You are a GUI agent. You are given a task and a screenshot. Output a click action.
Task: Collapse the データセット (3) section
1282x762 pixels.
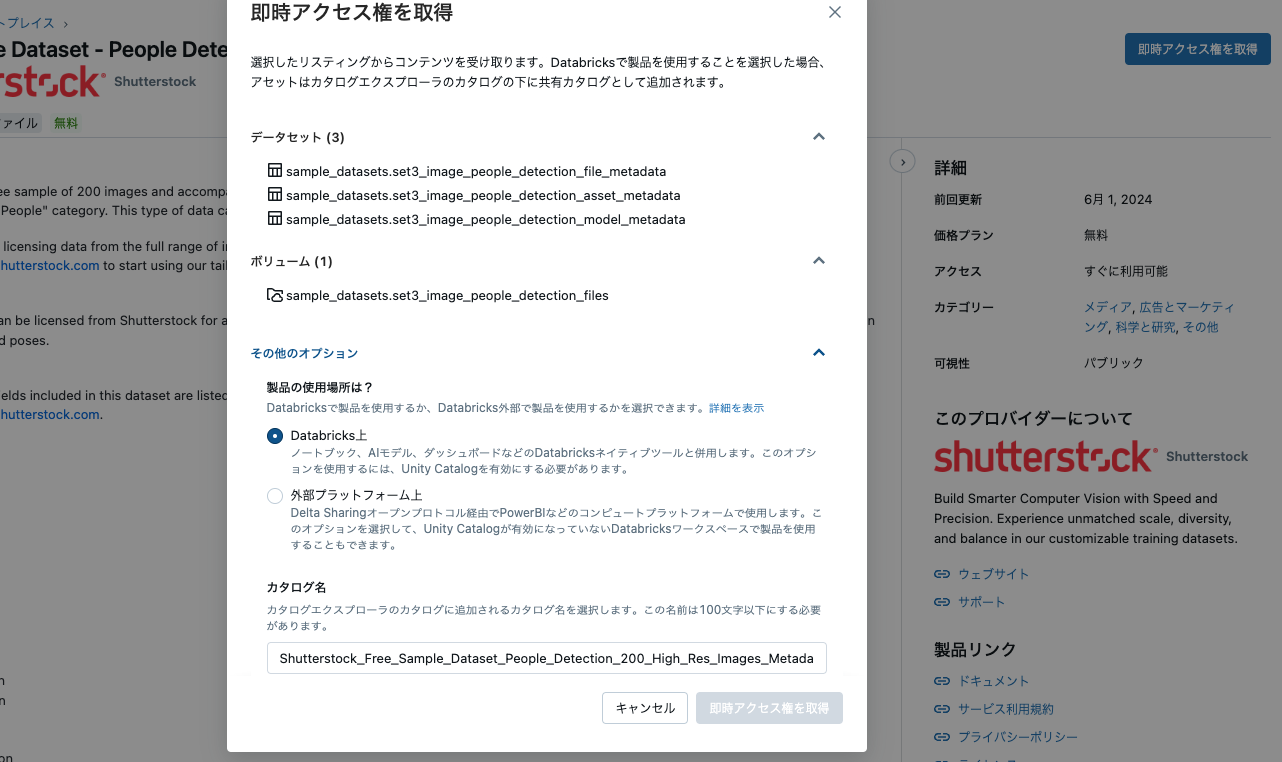tap(818, 137)
